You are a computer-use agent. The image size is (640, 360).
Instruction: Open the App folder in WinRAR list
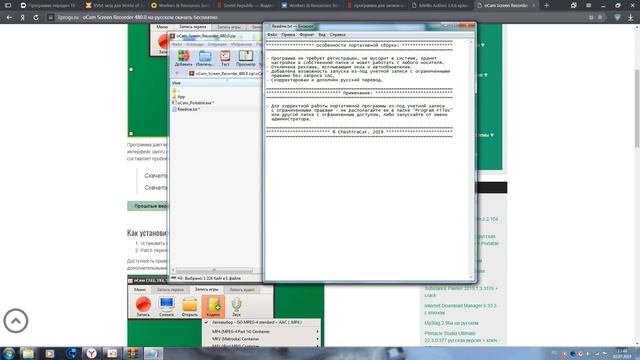[x=181, y=97]
